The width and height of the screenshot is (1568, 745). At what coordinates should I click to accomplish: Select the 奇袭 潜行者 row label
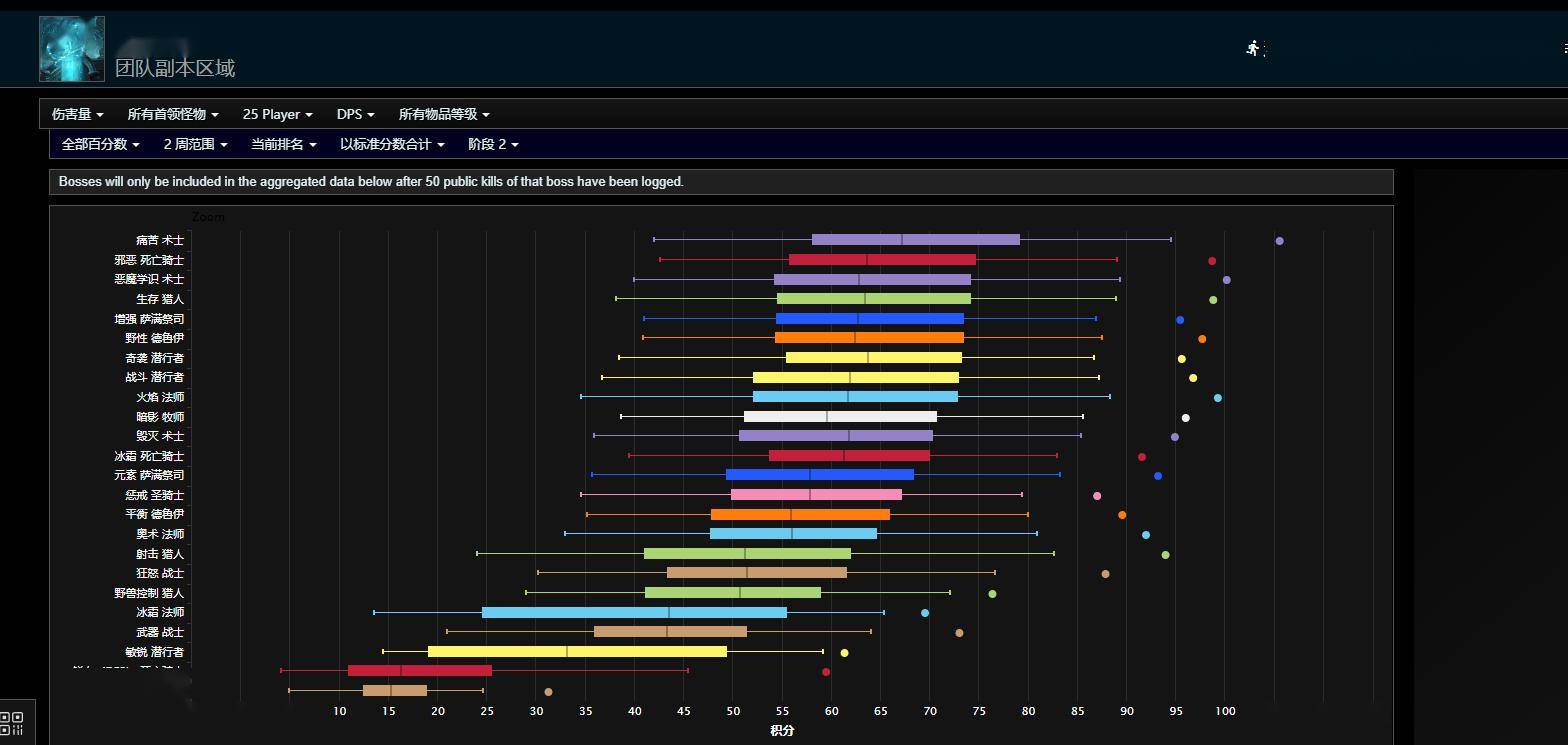155,358
